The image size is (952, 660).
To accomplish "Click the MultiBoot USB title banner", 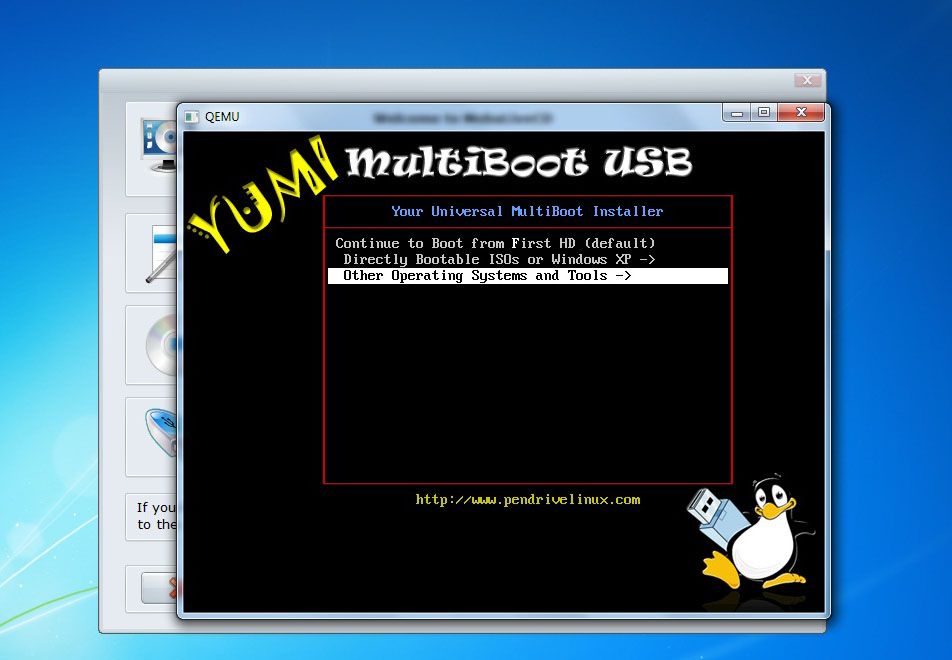I will tap(518, 163).
